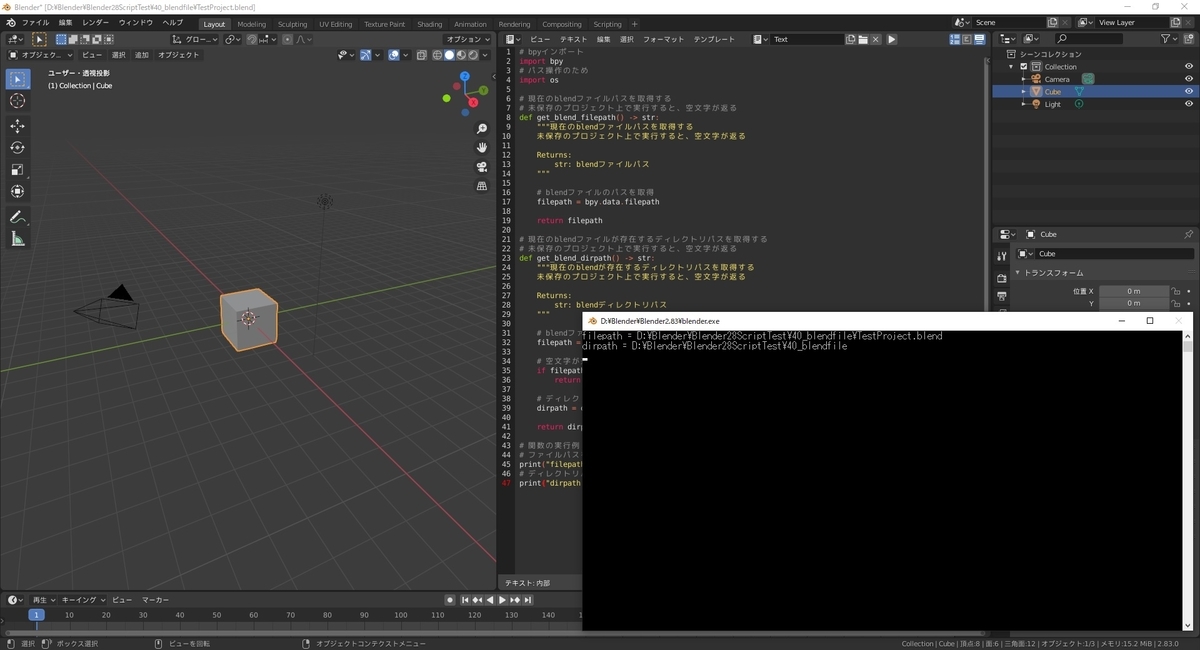Click the zoom magnifier viewport icon

tap(482, 129)
